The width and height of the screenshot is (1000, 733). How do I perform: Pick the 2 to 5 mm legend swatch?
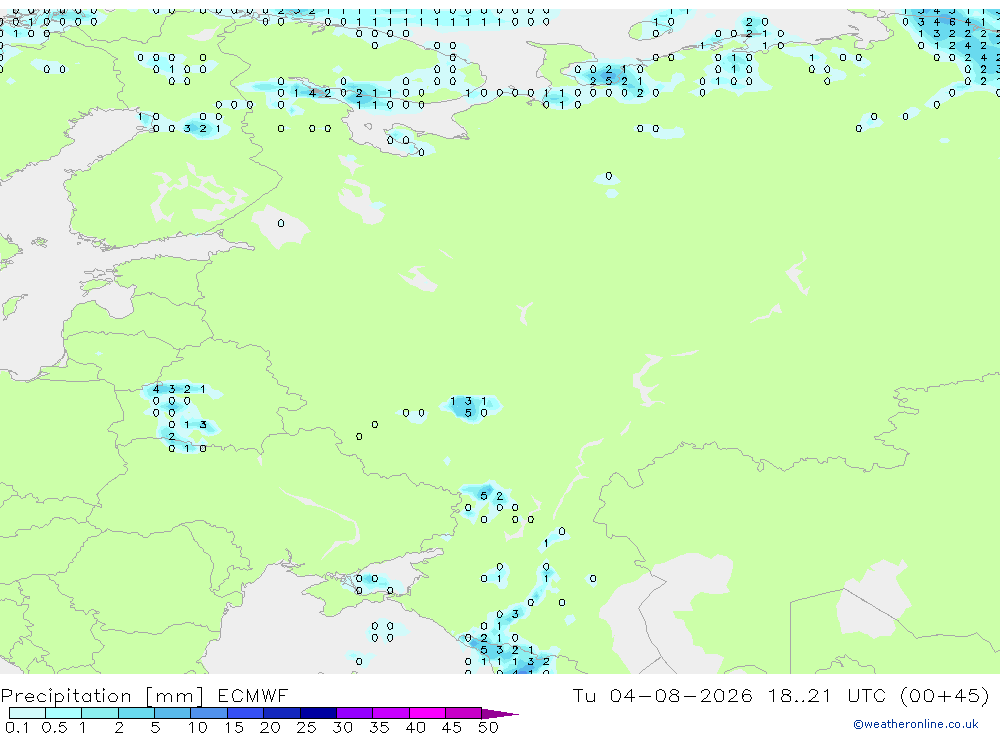(x=136, y=713)
